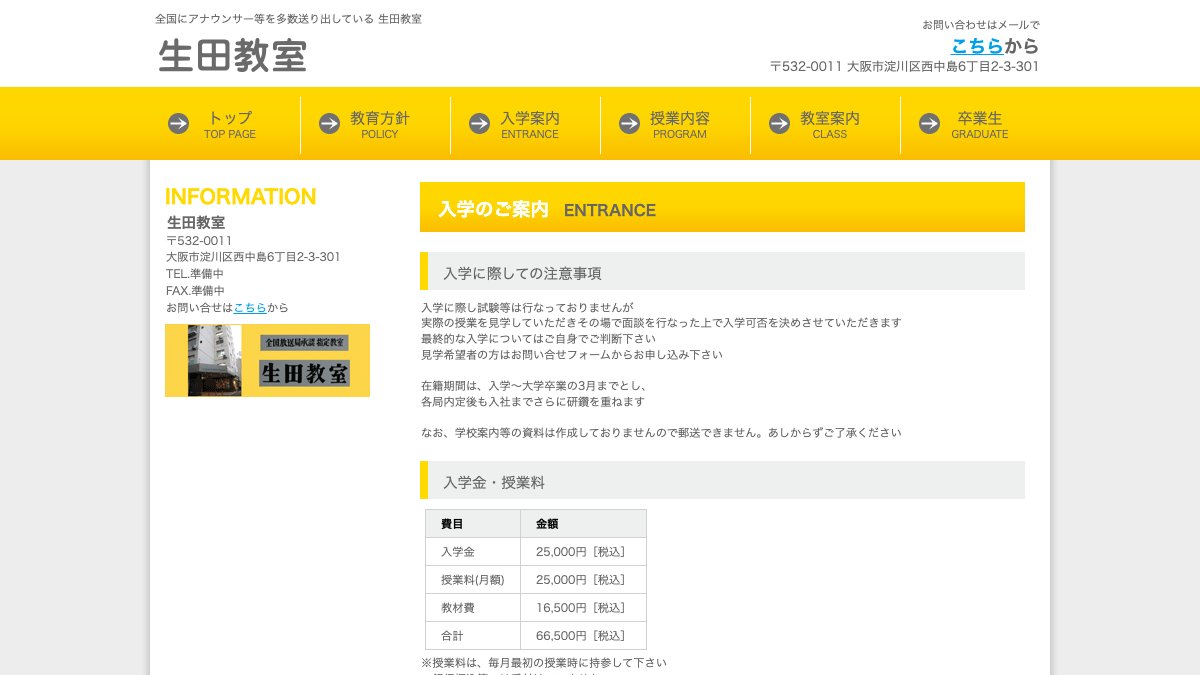Click the 入学のご案内 ENTRANCE page heading

pyautogui.click(x=722, y=207)
